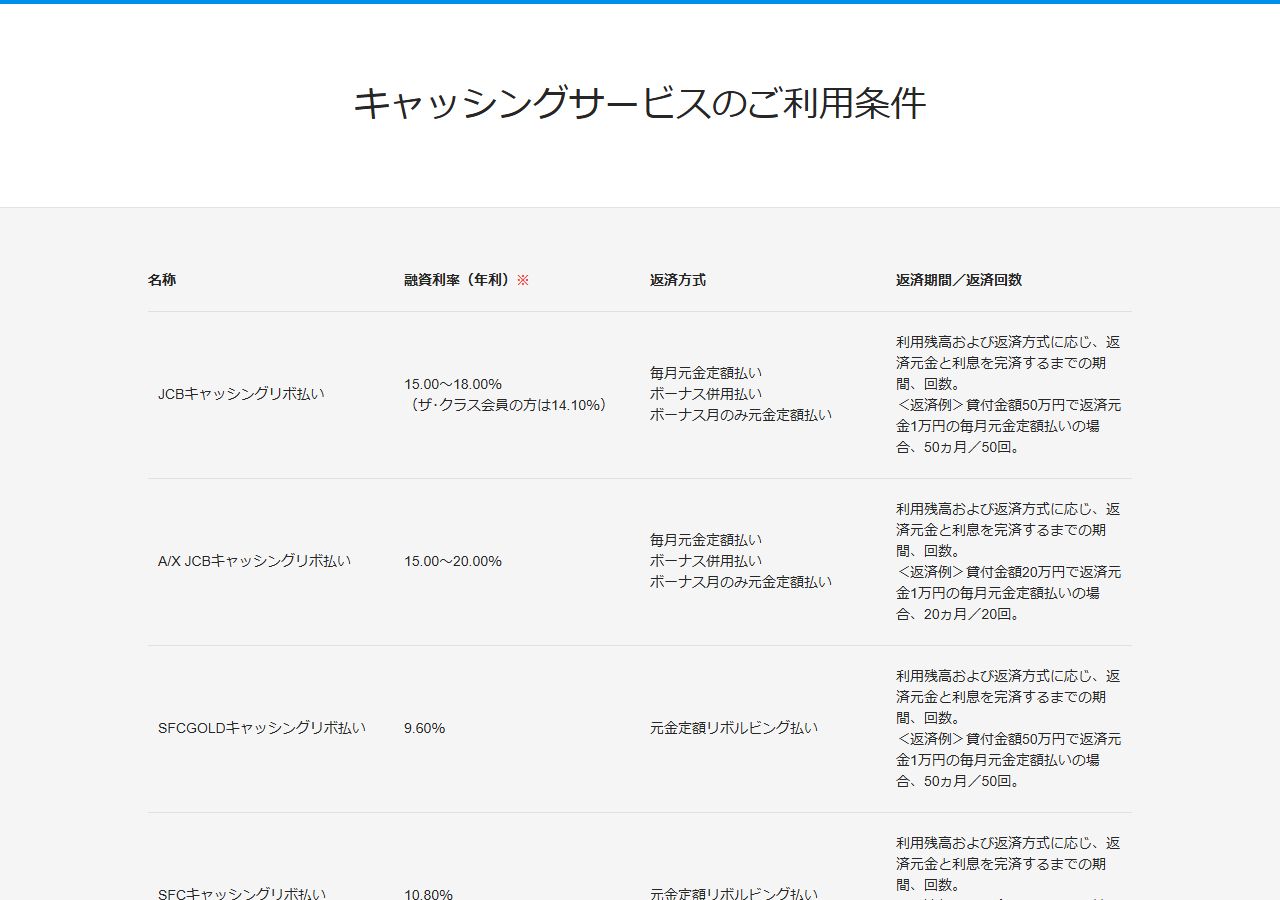
Task: Select the plain "JCBキャッシングリボ払い" name without A/X
Action: point(241,394)
